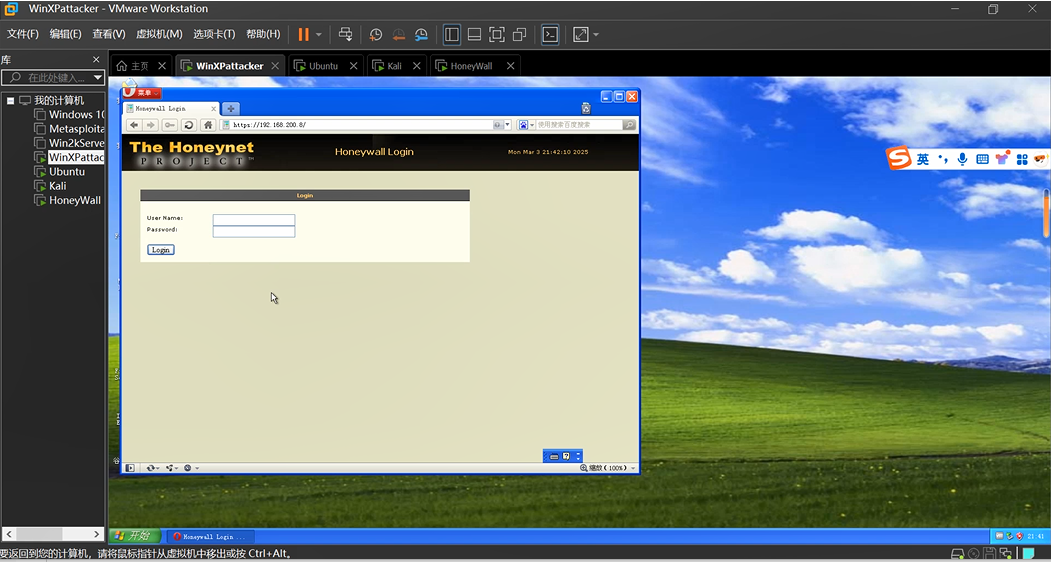Open the search engine selector dropdown
Viewport: 1051px width, 562px height.
coord(526,125)
